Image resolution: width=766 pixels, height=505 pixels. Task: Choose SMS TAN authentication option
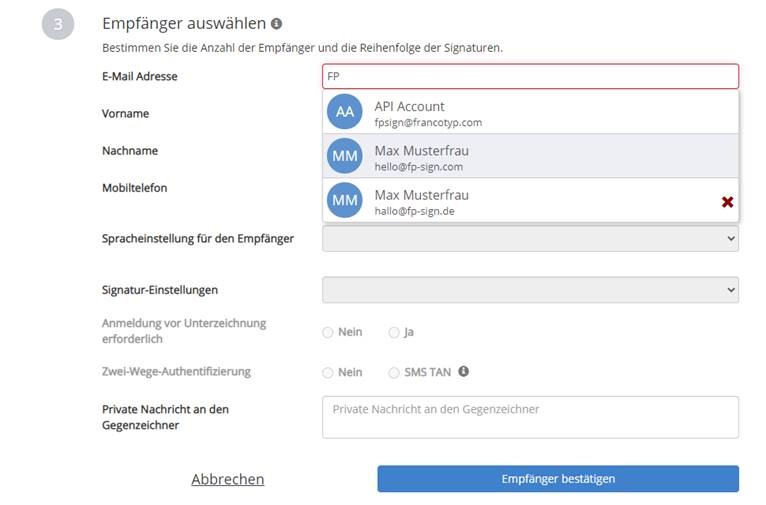pos(394,373)
